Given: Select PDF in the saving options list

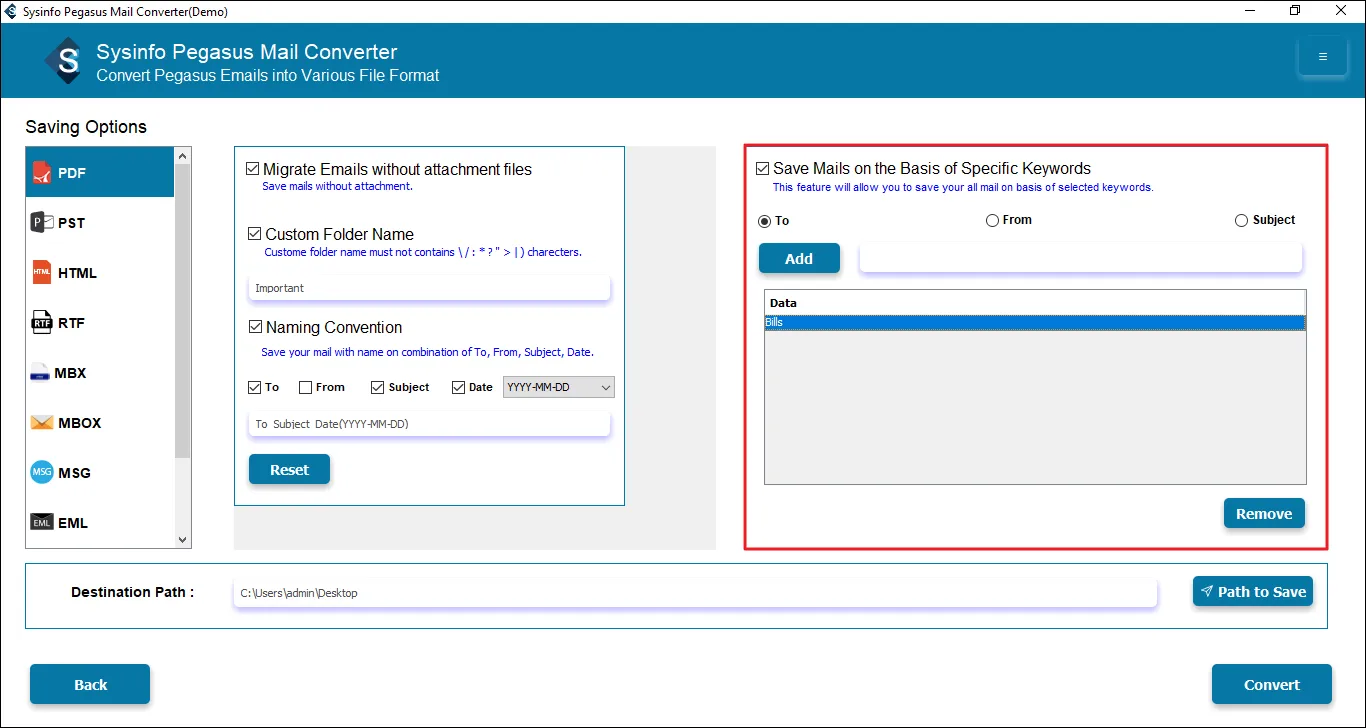Looking at the screenshot, I should (x=101, y=173).
